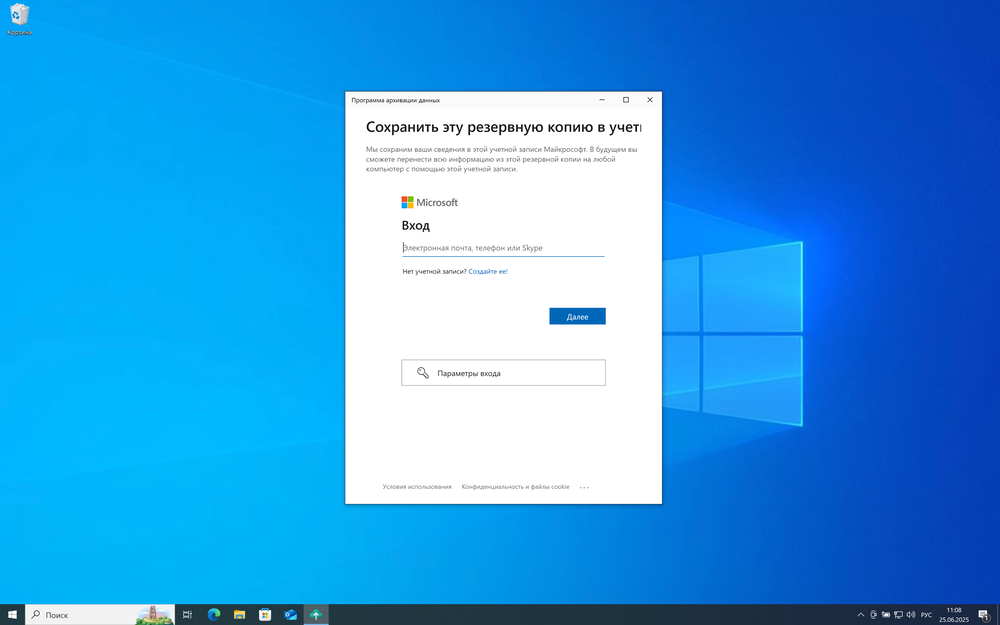
Task: Show hidden tray icons chevron
Action: pyautogui.click(x=860, y=615)
